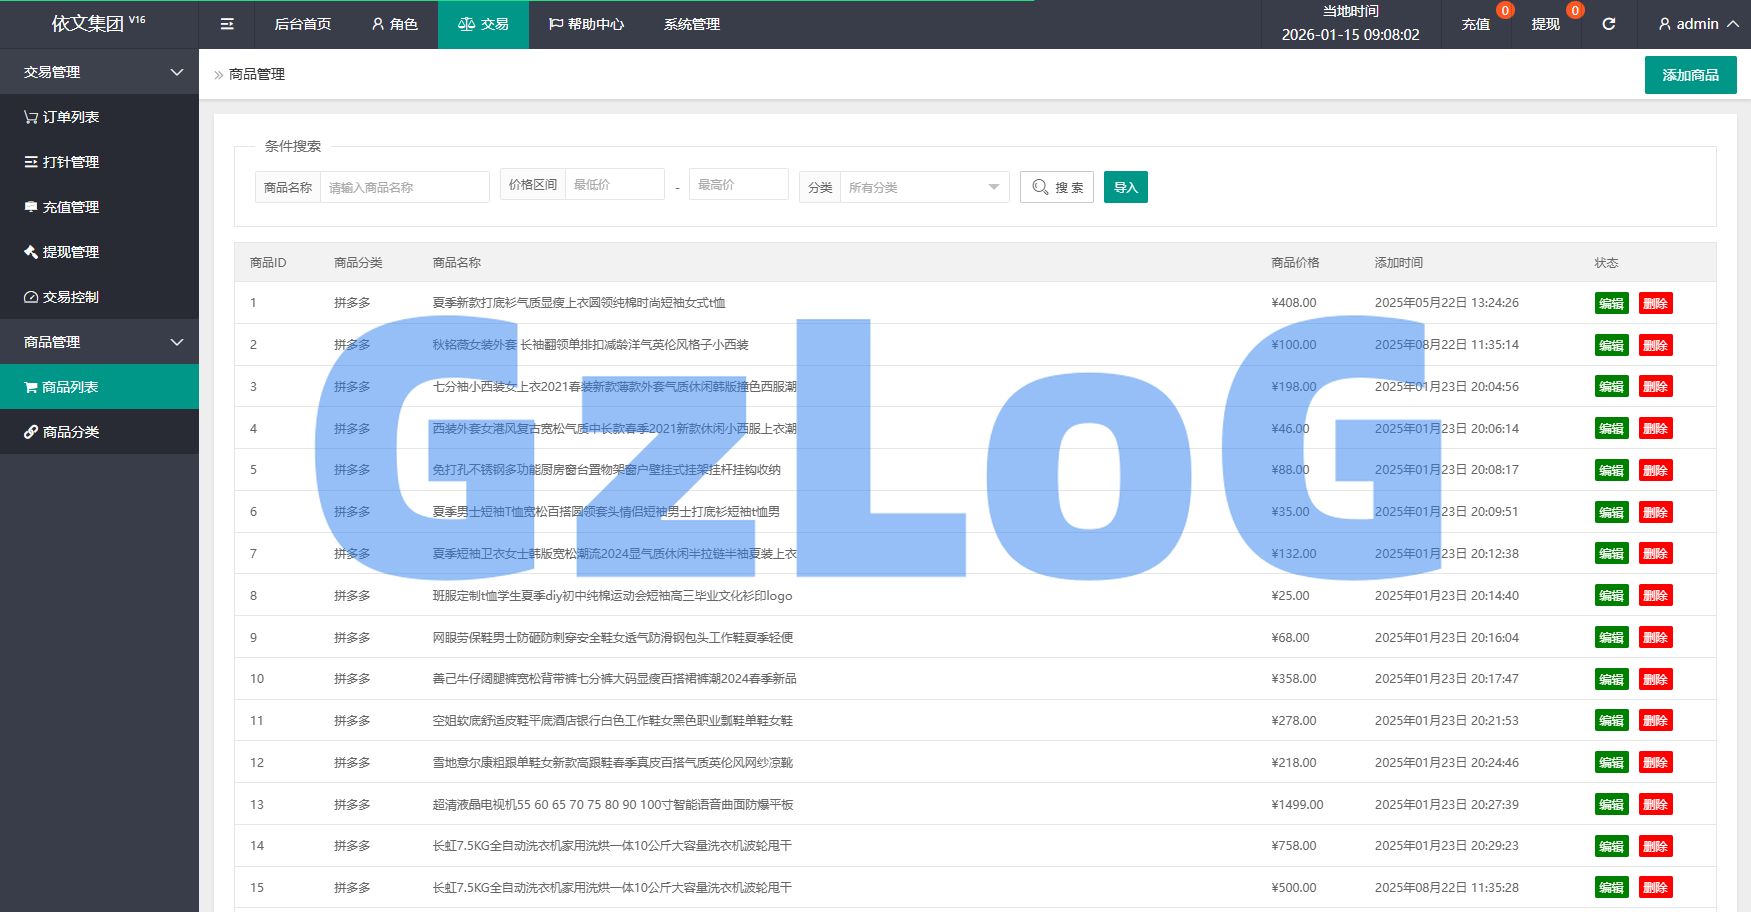Collapse the 交易管理 sidebar group
This screenshot has height=912, width=1751.
click(99, 72)
